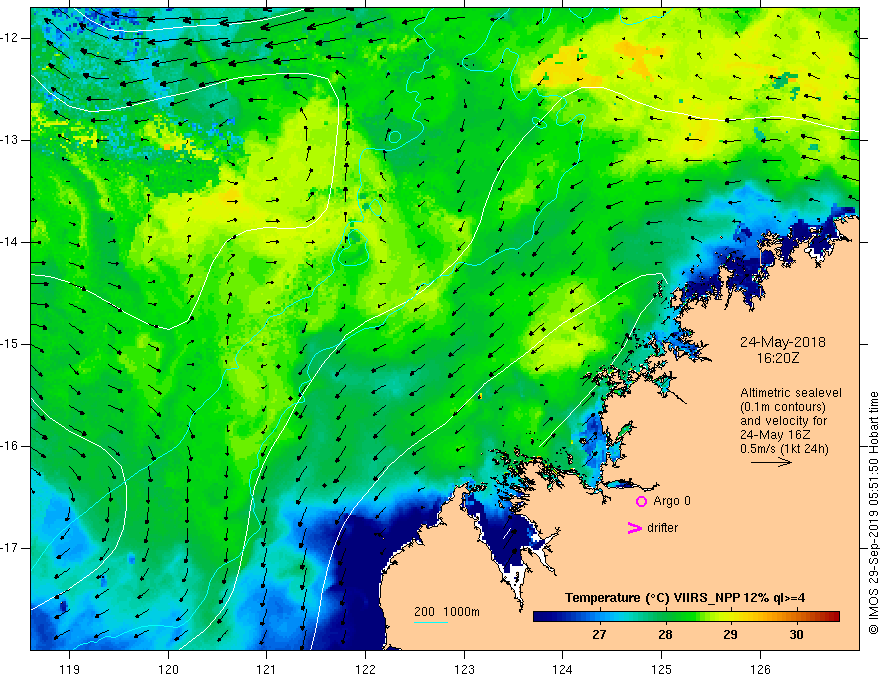Click the 'drifter' legend label
This screenshot has width=880, height=680.
click(662, 528)
